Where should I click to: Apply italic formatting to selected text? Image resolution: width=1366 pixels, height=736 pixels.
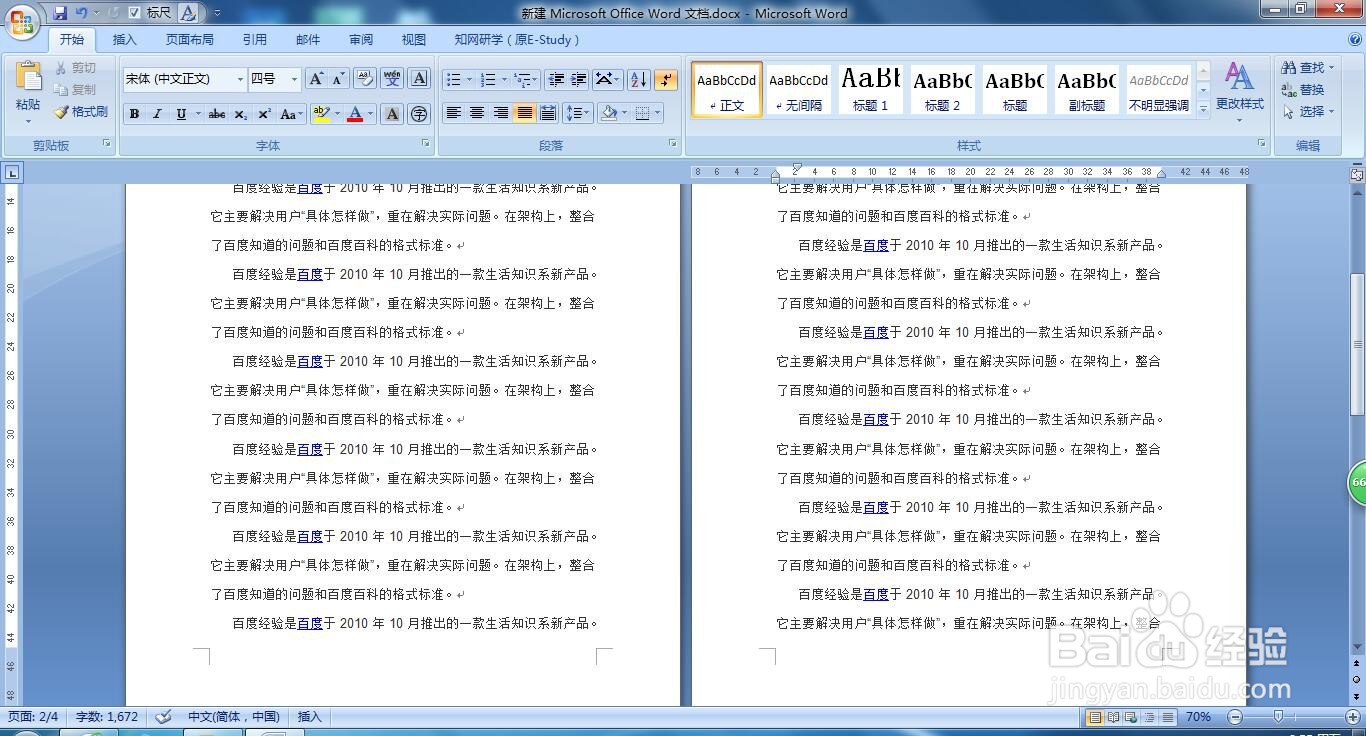tap(157, 113)
